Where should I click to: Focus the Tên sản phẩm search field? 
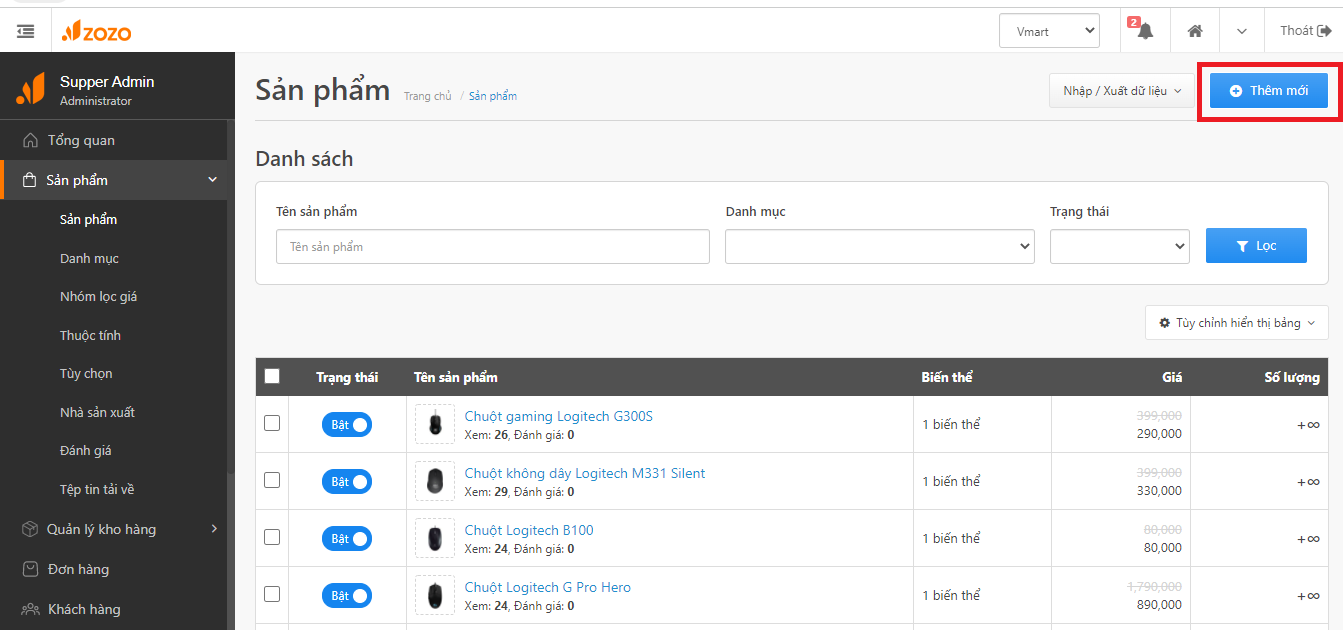[x=493, y=247]
